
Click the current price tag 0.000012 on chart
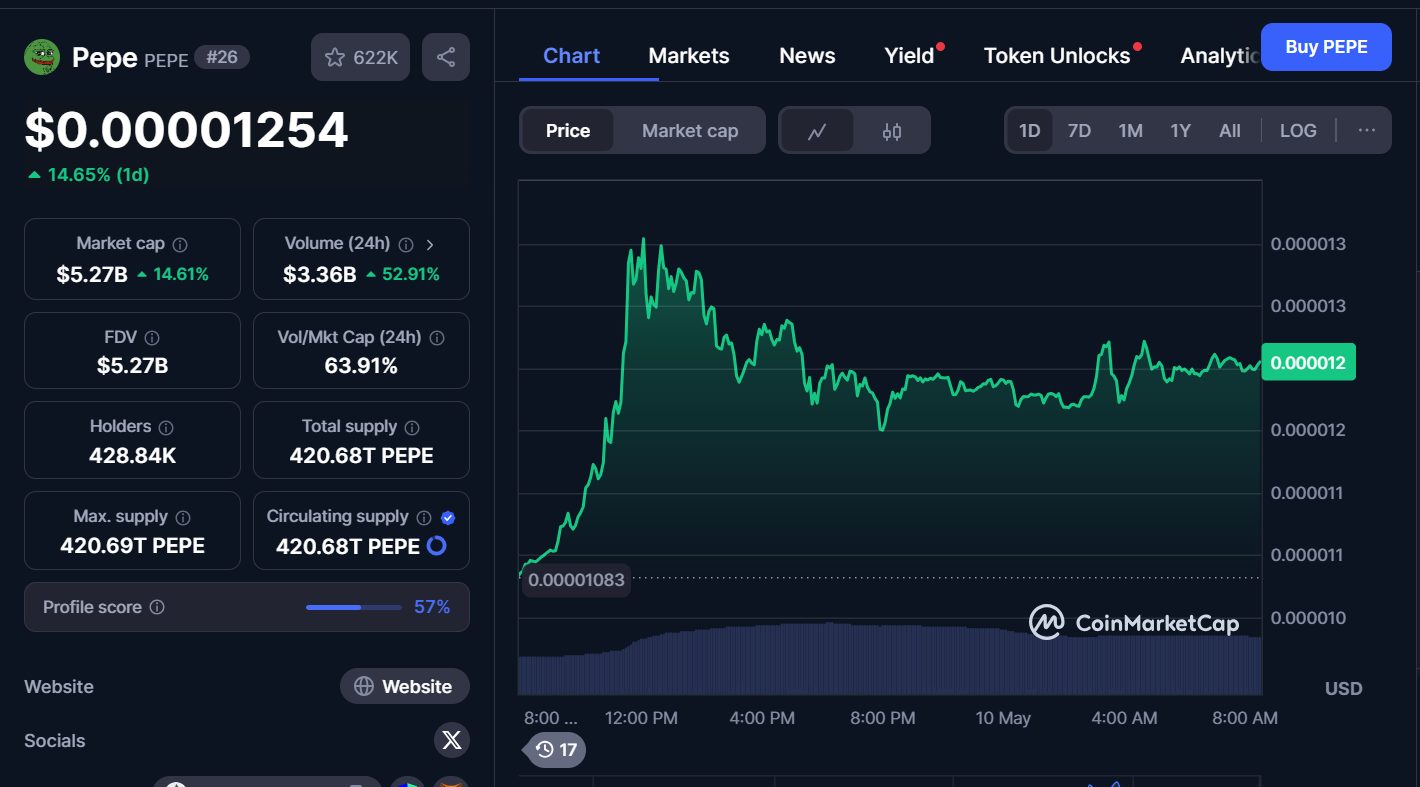(x=1308, y=363)
